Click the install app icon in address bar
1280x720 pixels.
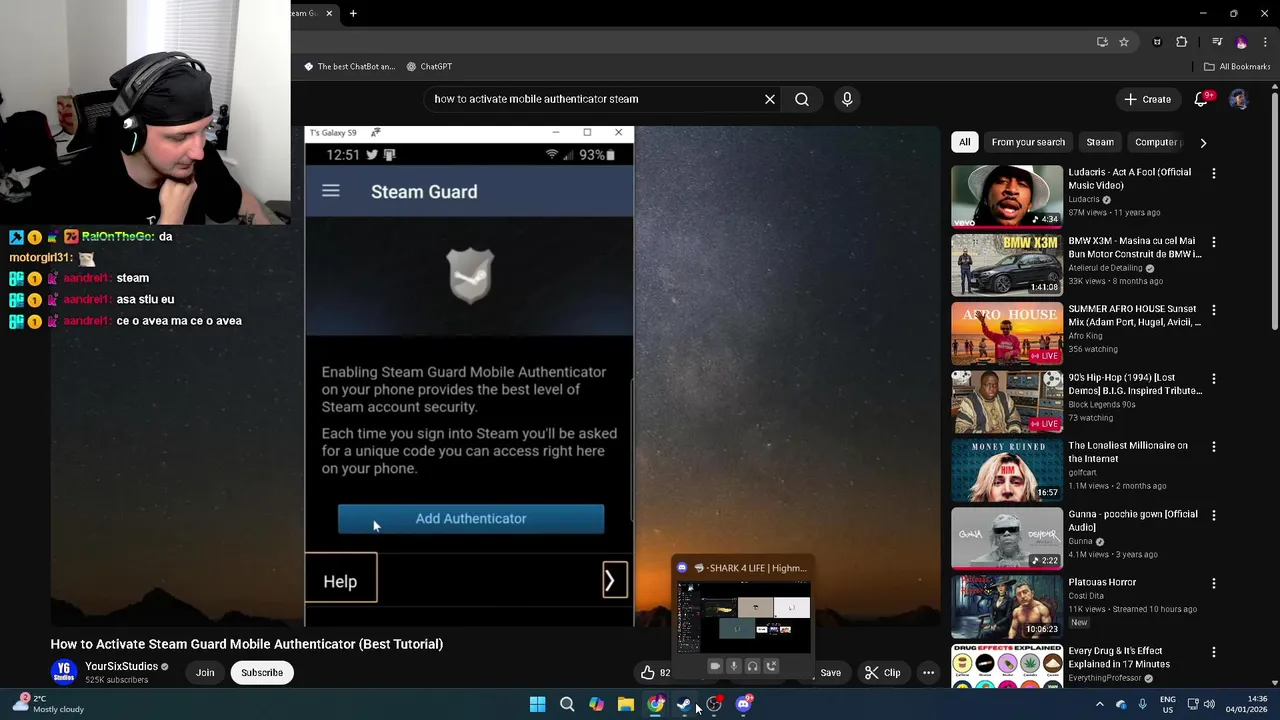click(x=1102, y=42)
